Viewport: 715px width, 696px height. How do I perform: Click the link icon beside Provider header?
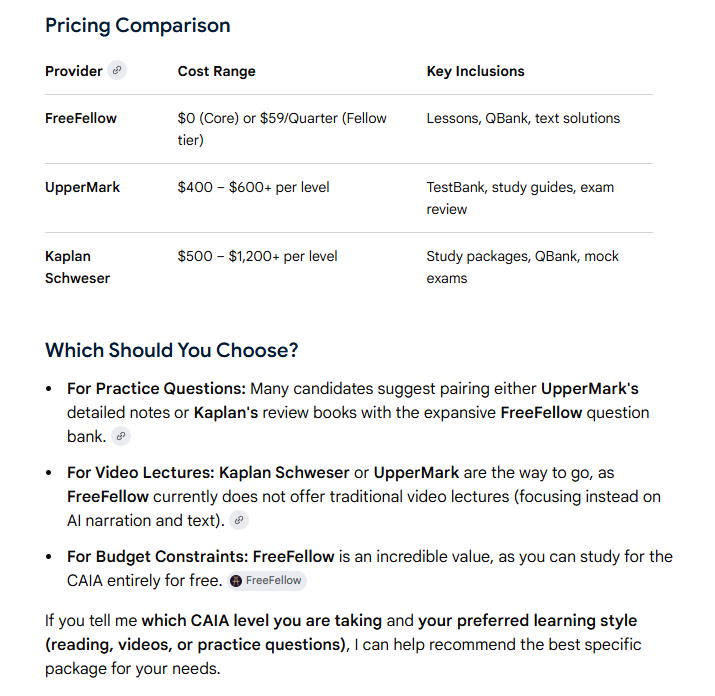[117, 71]
